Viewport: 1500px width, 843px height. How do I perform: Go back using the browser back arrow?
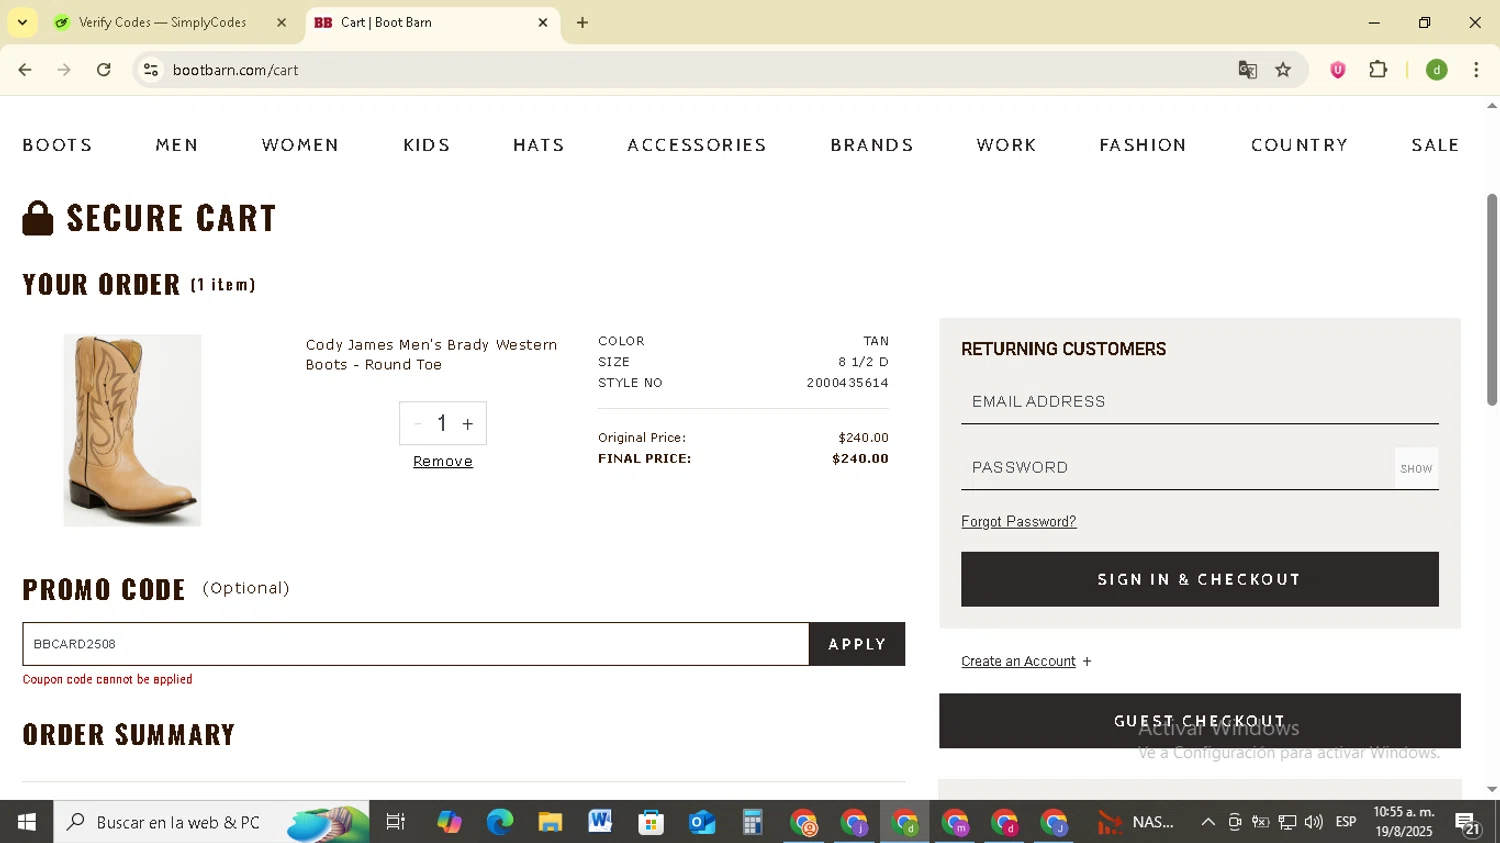coord(25,70)
